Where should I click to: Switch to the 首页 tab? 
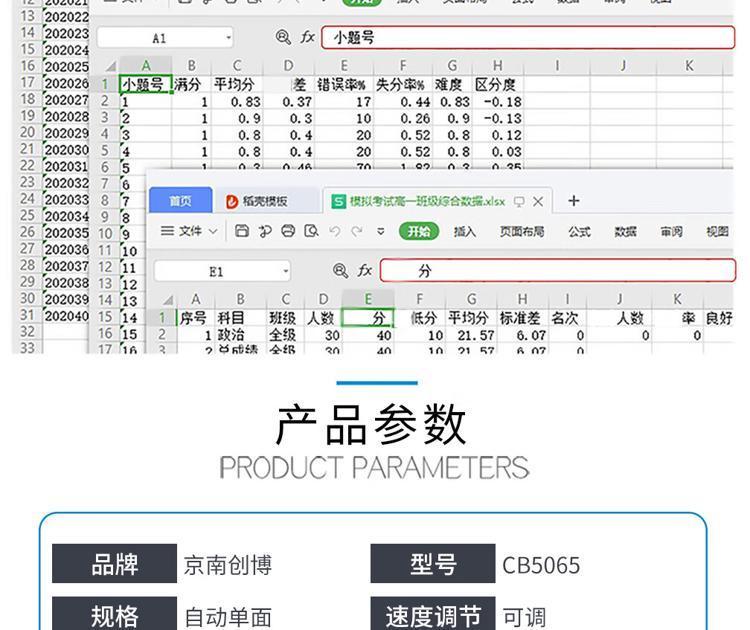[181, 201]
